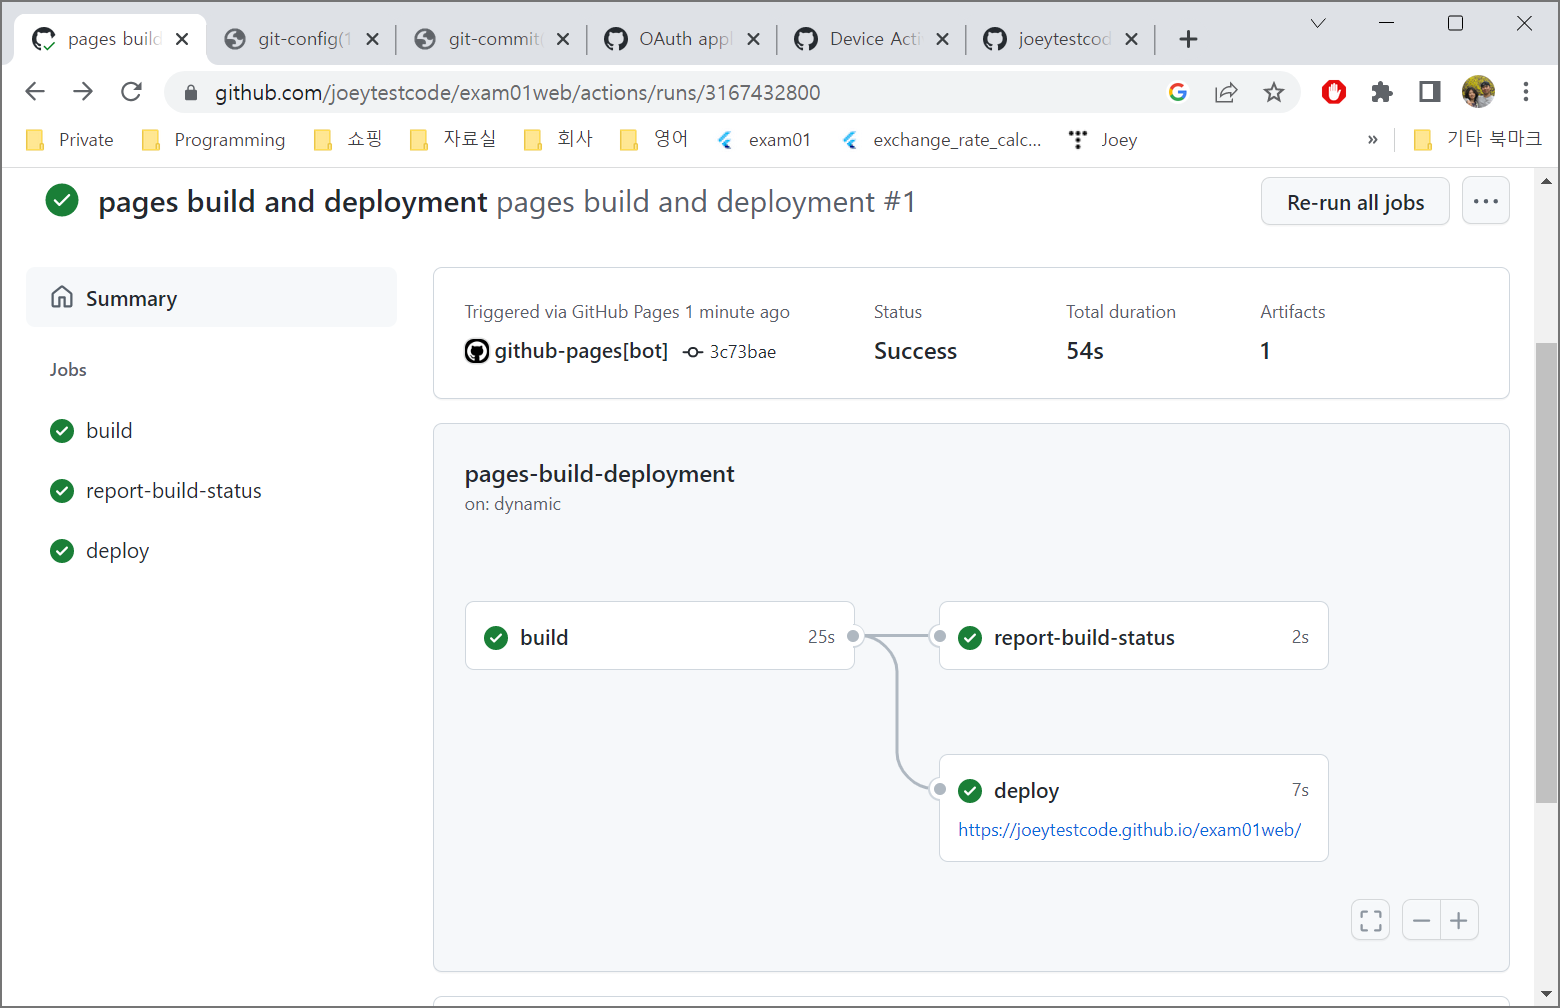Go back with the browser back arrow
Screen dimensions: 1560x1008
coord(35,92)
